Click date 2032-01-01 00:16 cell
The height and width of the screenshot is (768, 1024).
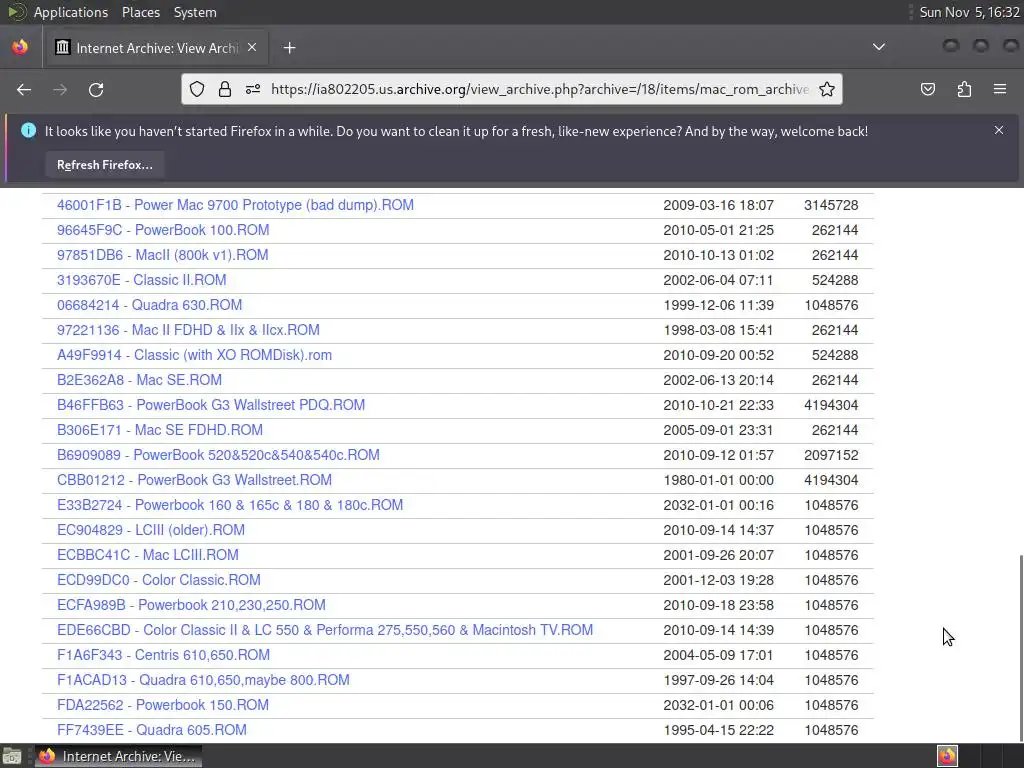pos(718,505)
